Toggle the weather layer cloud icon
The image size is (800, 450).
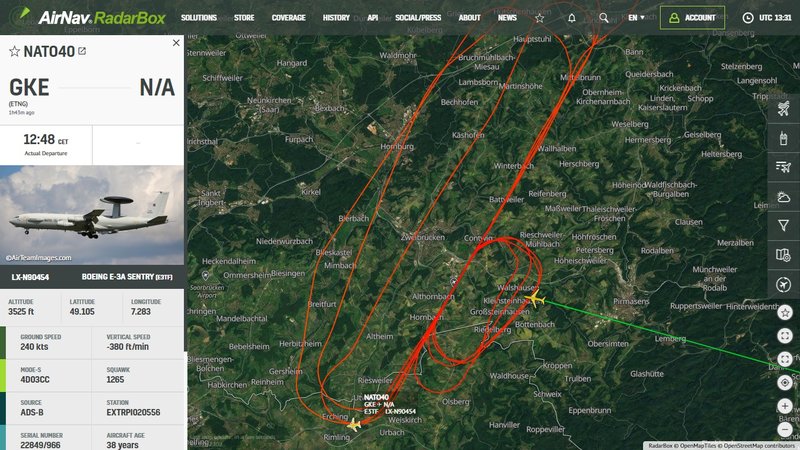pyautogui.click(x=783, y=196)
